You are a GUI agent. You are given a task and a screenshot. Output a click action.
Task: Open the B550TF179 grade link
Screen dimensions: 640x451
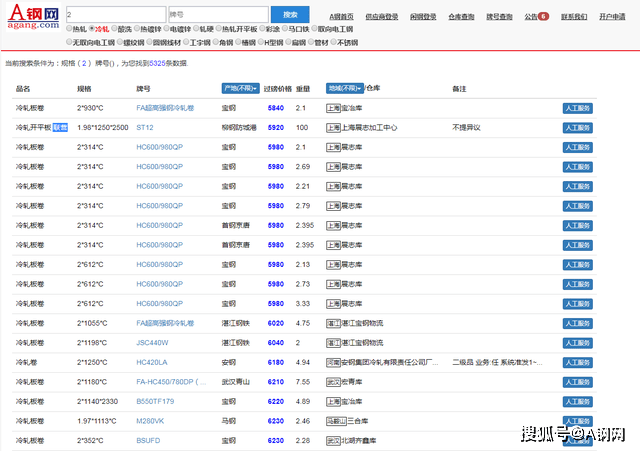(x=155, y=402)
